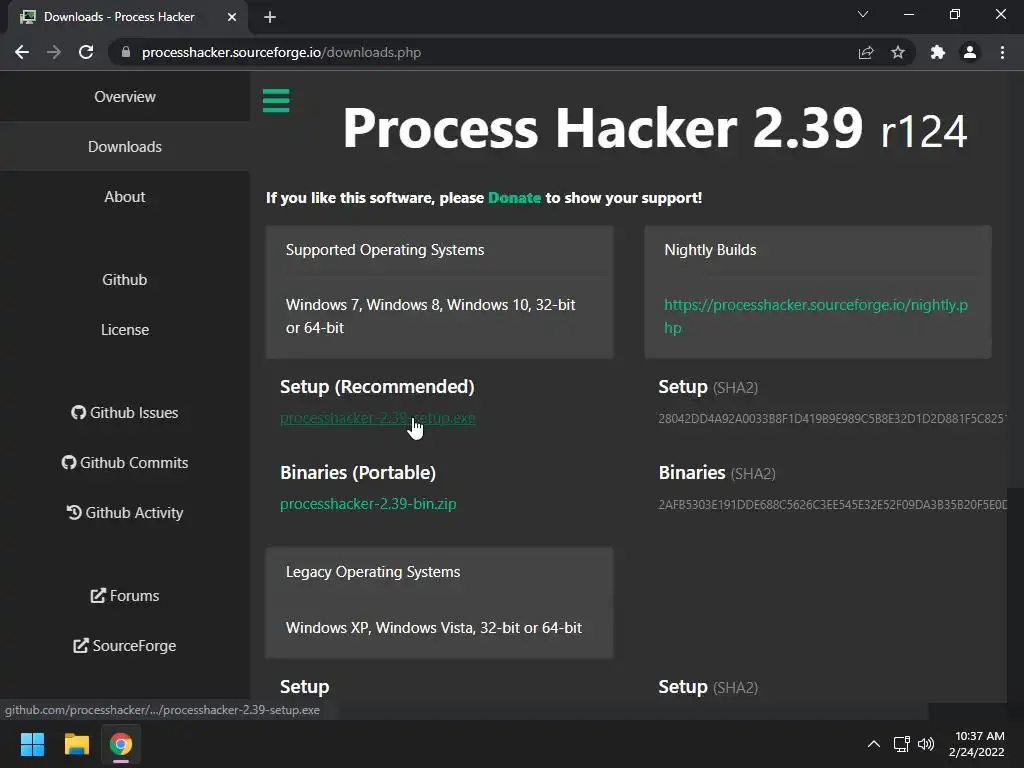Go back using the browser back arrow
Screen dimensions: 1024x768
pos(22,52)
